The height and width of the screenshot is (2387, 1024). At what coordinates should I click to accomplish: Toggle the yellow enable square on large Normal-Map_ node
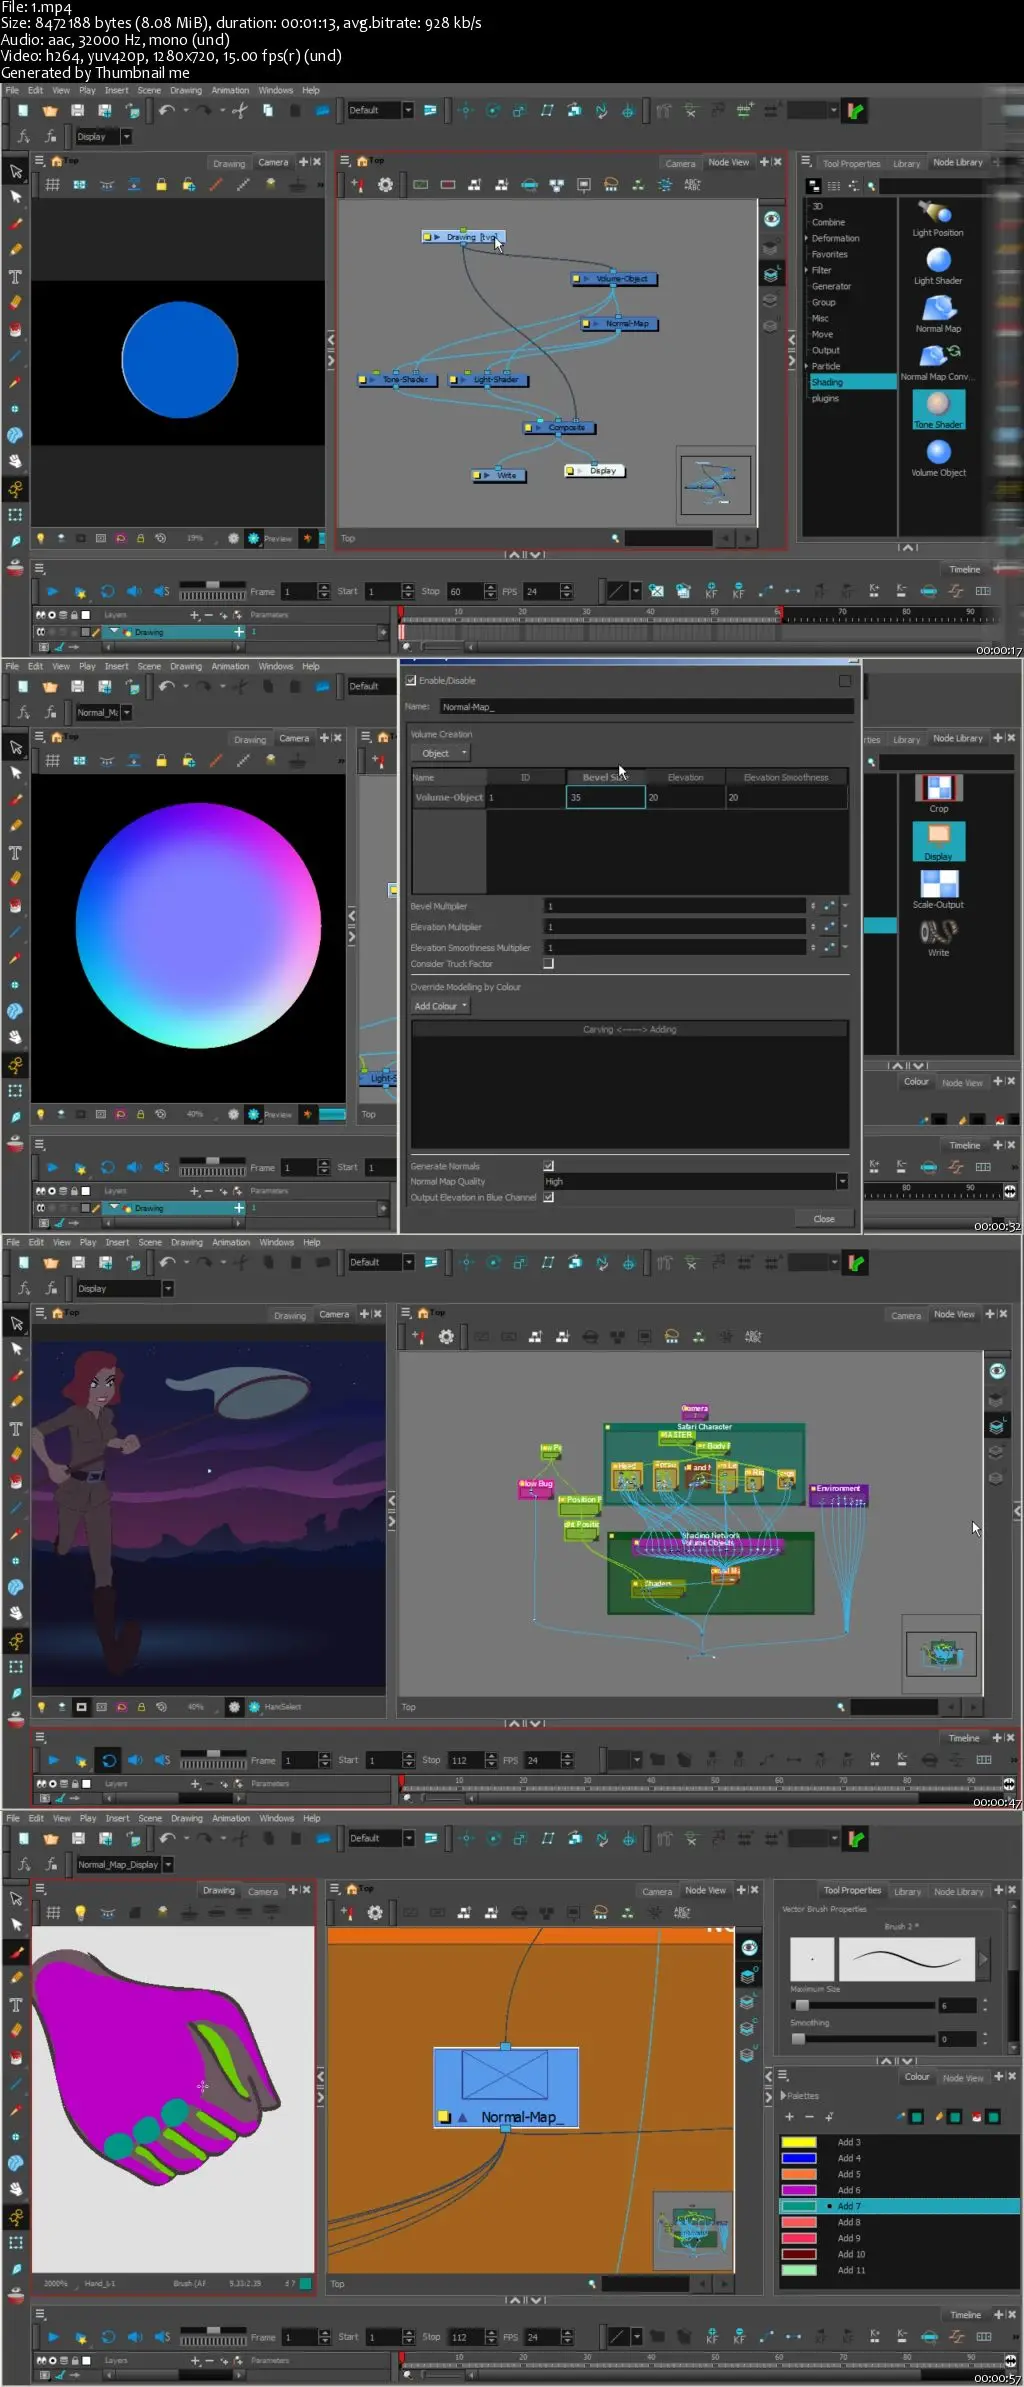(444, 2117)
